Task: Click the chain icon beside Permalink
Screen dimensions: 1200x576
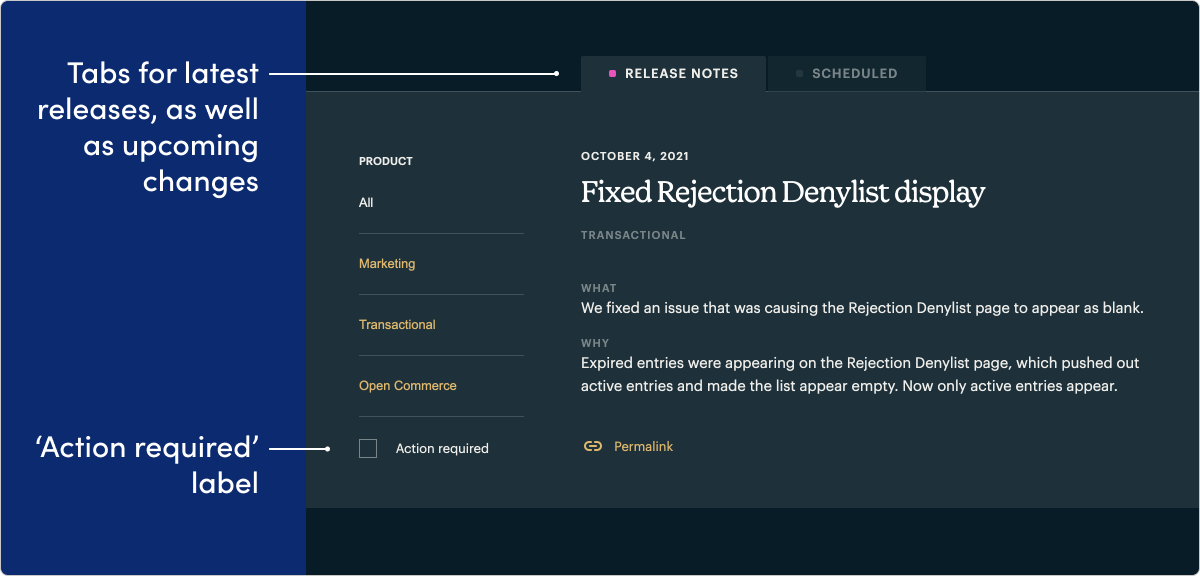Action: tap(593, 446)
